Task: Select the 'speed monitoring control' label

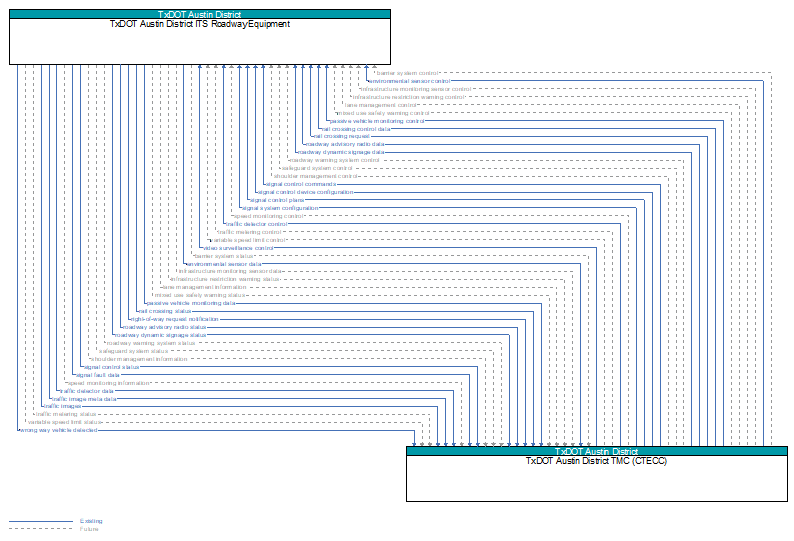Action: click(x=268, y=216)
